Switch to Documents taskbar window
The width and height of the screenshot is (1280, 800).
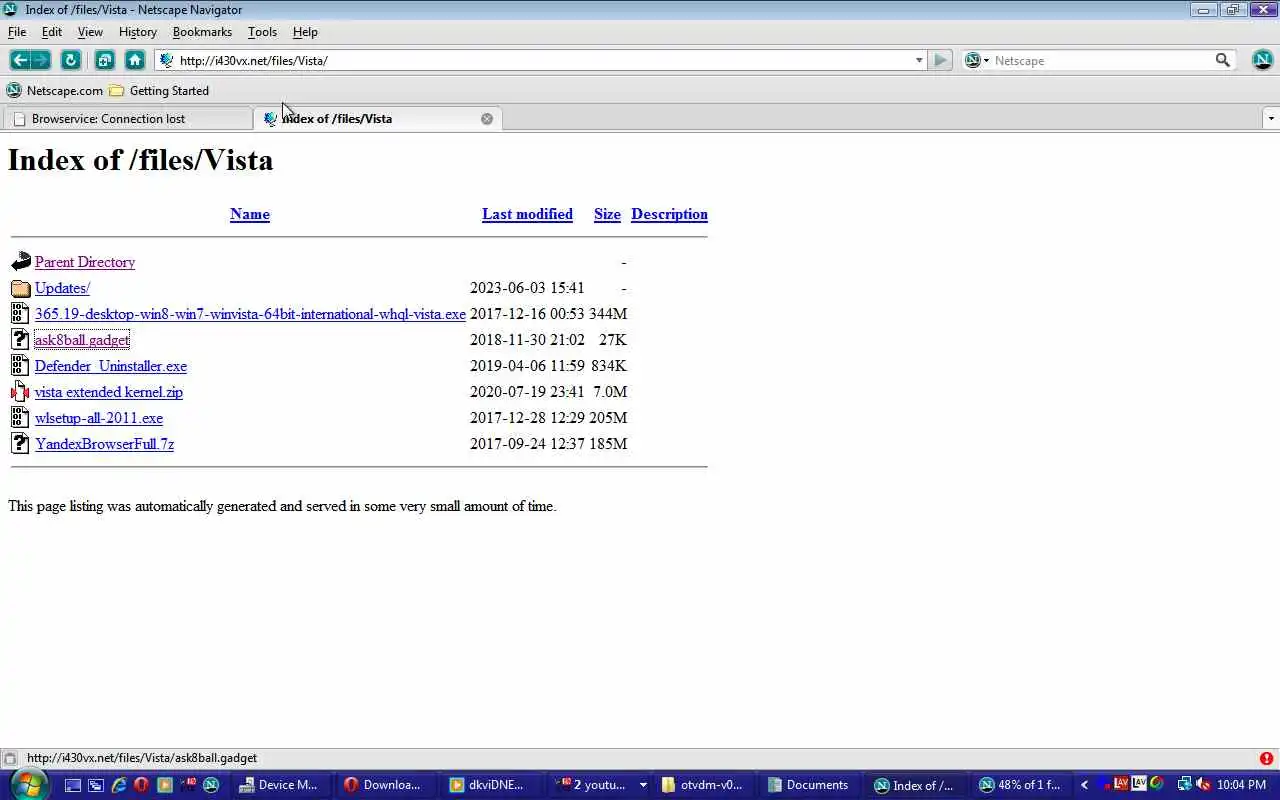pyautogui.click(x=808, y=785)
